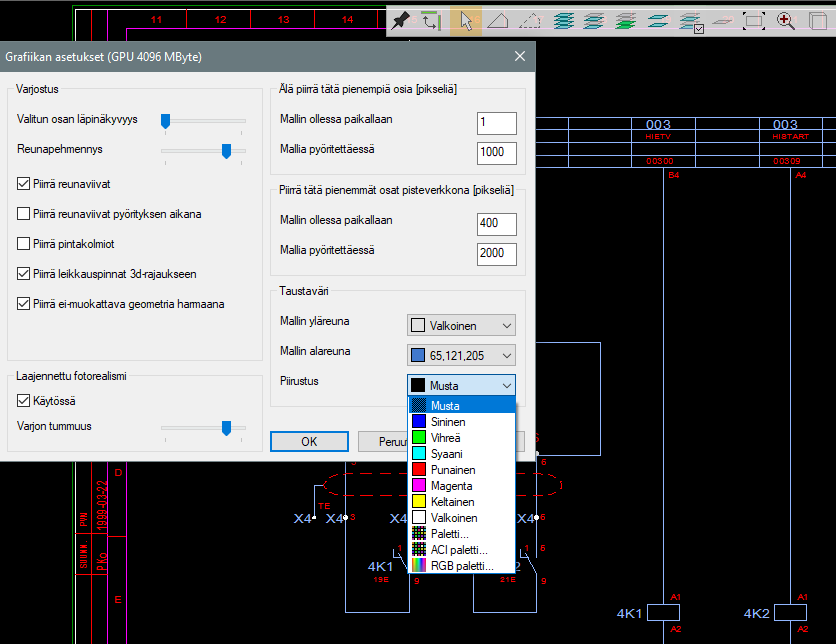The height and width of the screenshot is (644, 836).
Task: Close the Grafiikan asetukset dialog
Action: point(519,57)
